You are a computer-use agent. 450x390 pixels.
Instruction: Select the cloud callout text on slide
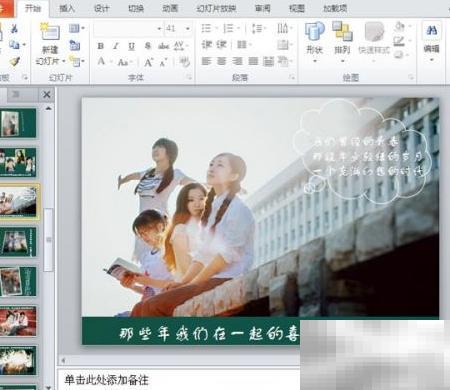tap(368, 156)
